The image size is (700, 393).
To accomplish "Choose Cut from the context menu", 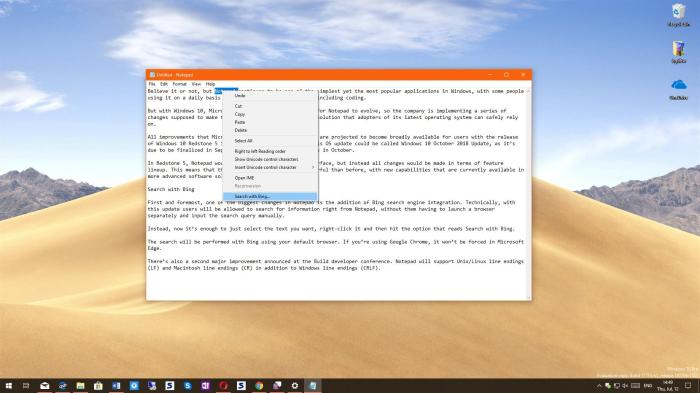I will 270,106.
